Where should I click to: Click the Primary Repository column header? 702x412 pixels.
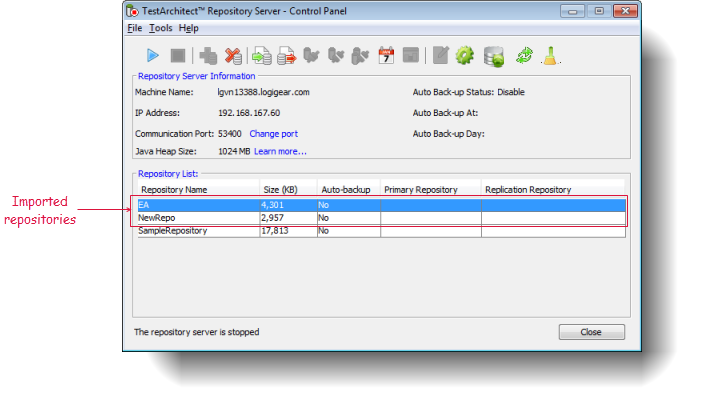[x=431, y=190]
